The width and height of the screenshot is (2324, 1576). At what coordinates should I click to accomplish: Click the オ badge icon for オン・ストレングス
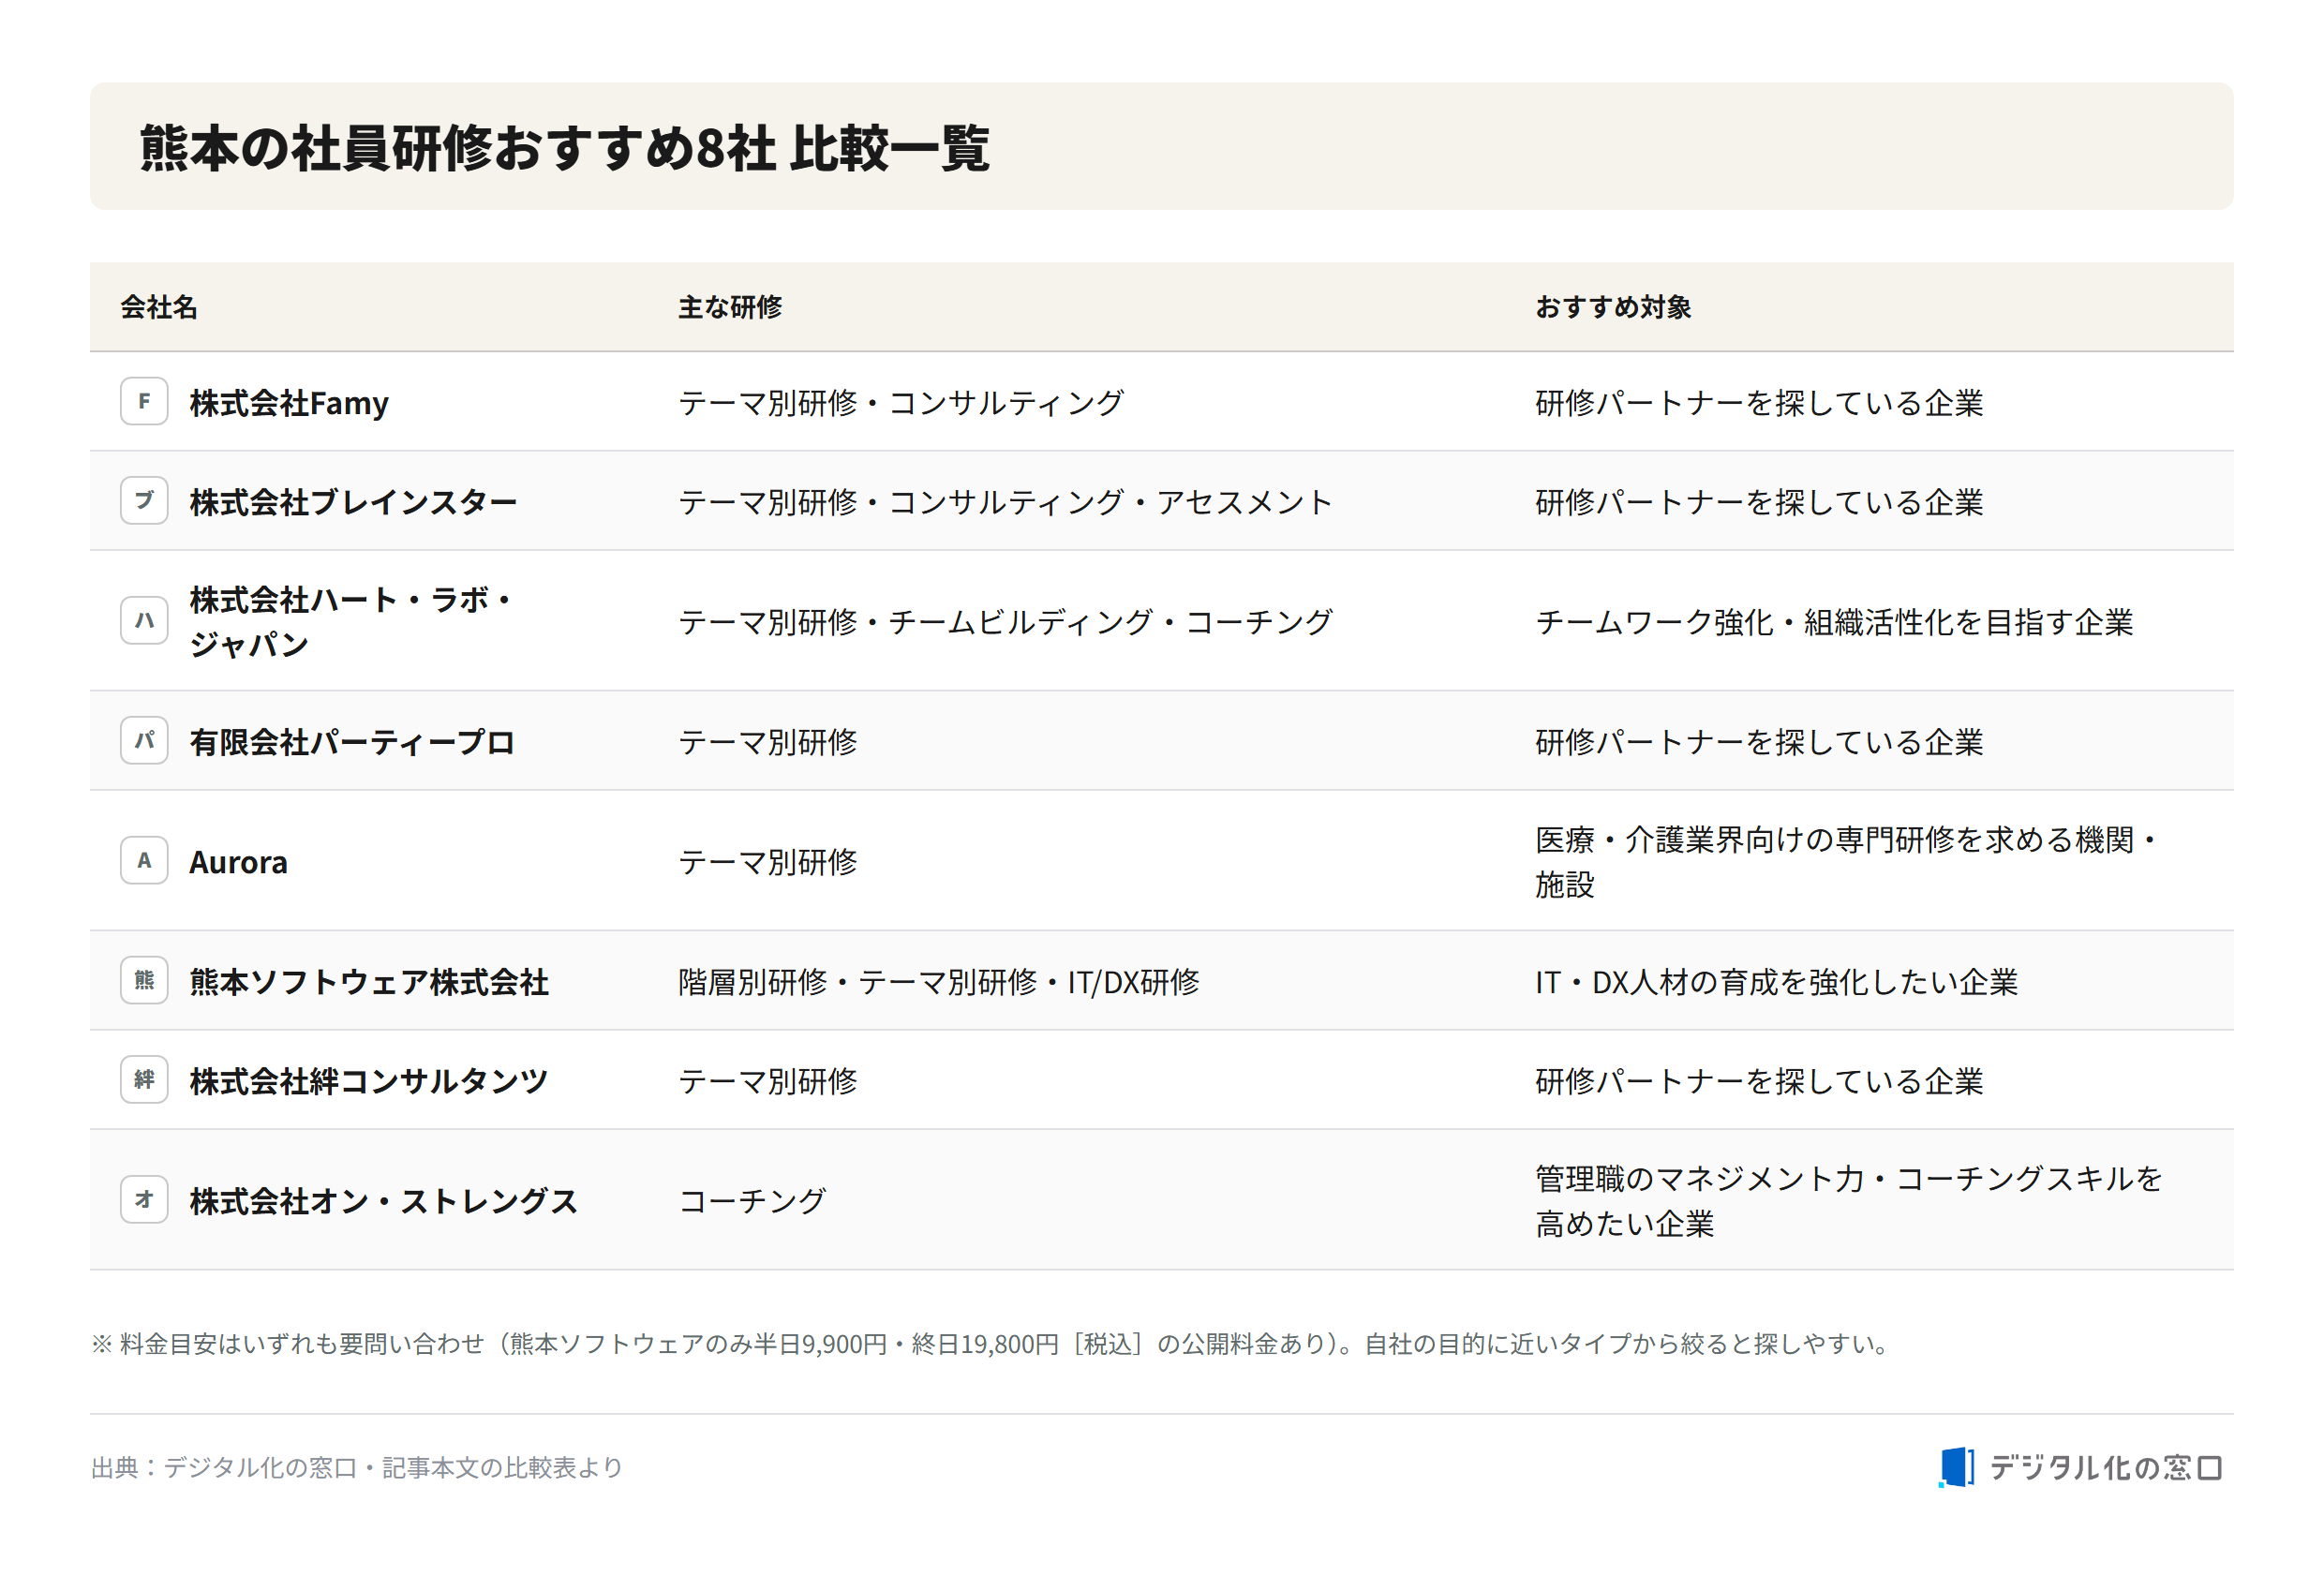144,1199
